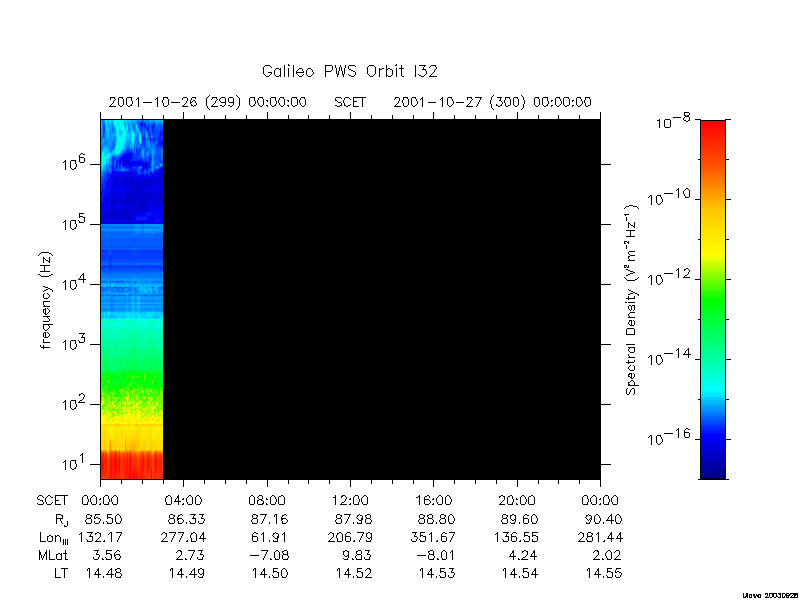800x600 pixels.
Task: Click the RJ value '86.33'
Action: (186, 519)
